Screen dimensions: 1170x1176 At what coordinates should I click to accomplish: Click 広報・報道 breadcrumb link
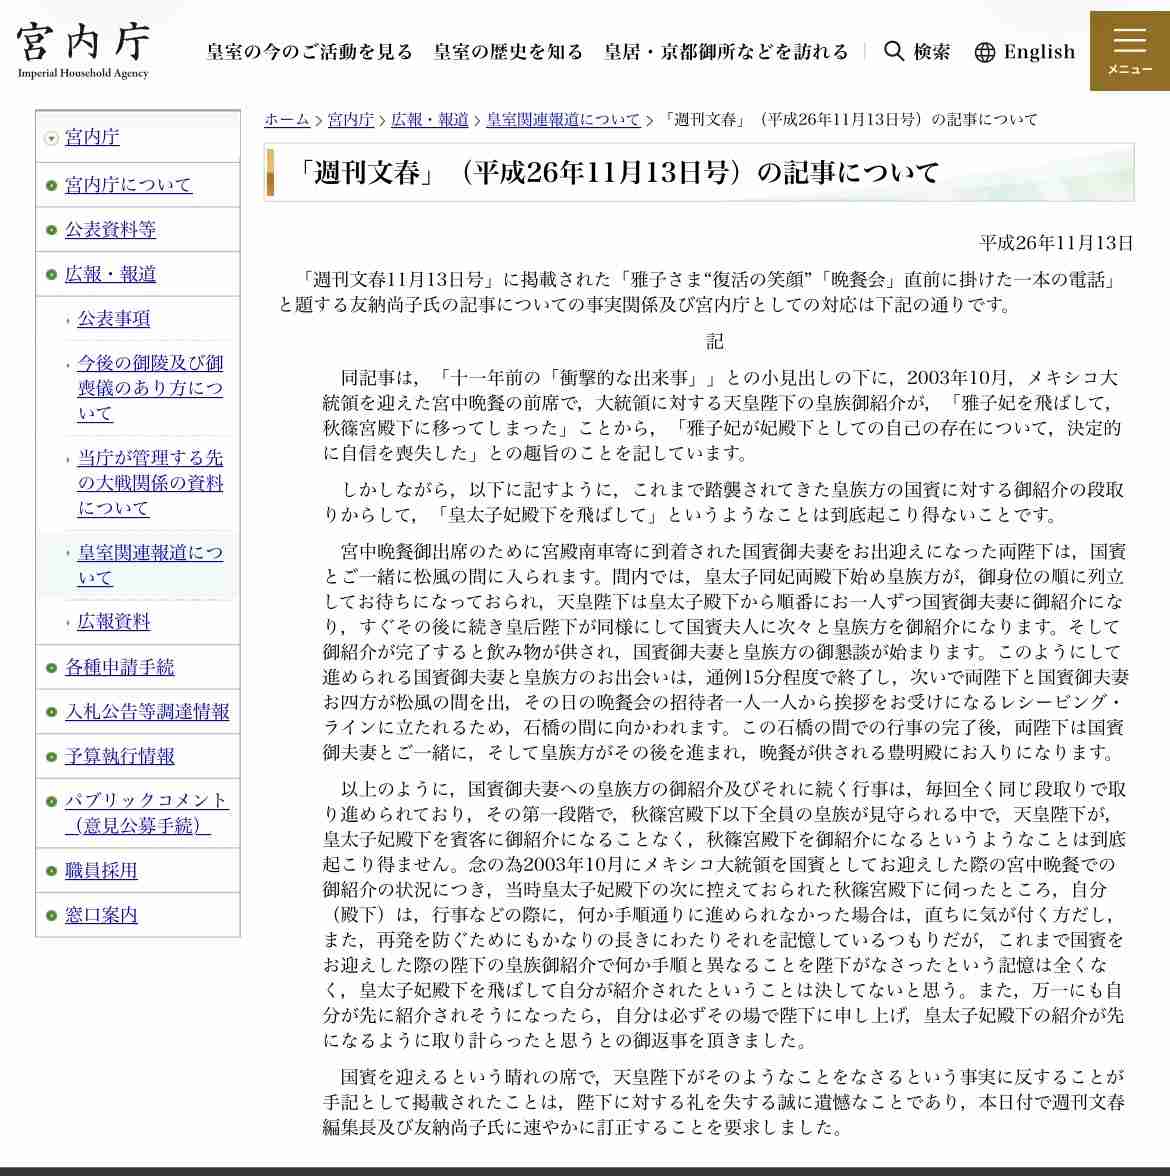click(x=430, y=119)
